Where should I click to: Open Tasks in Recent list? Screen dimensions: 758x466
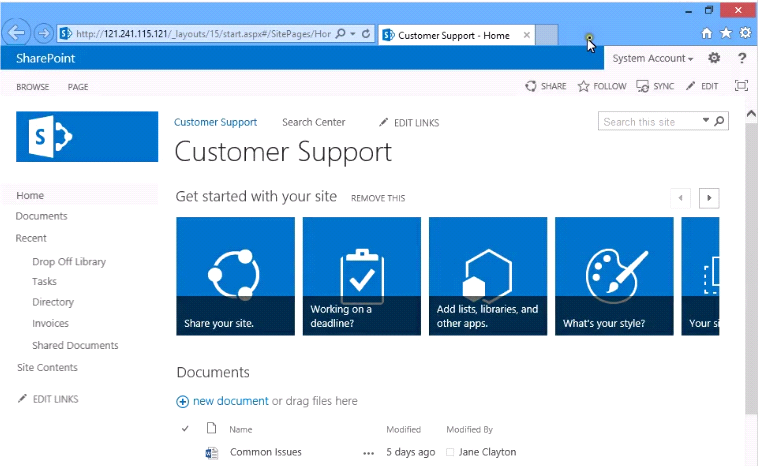[44, 281]
